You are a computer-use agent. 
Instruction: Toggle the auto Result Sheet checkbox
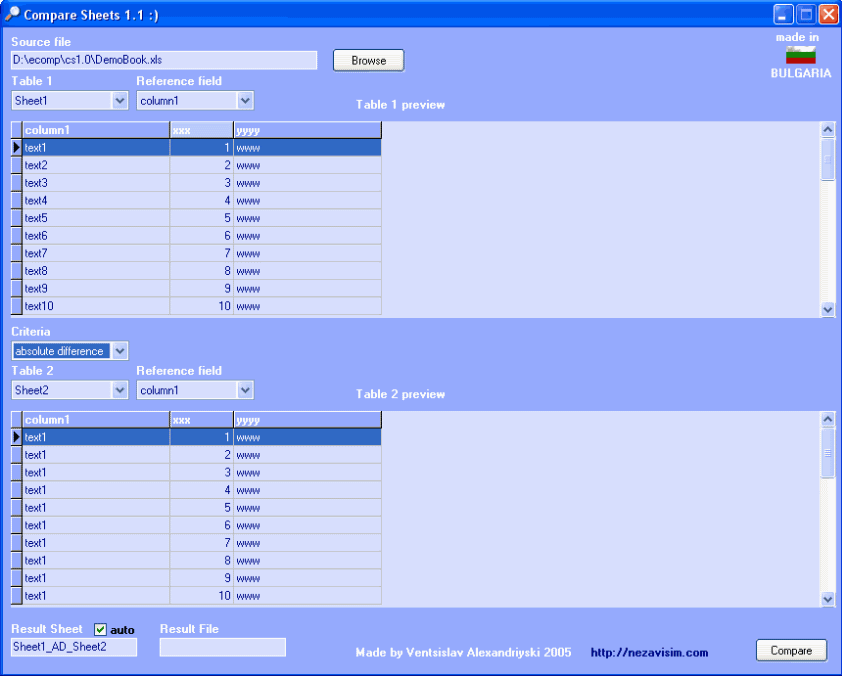coord(100,629)
